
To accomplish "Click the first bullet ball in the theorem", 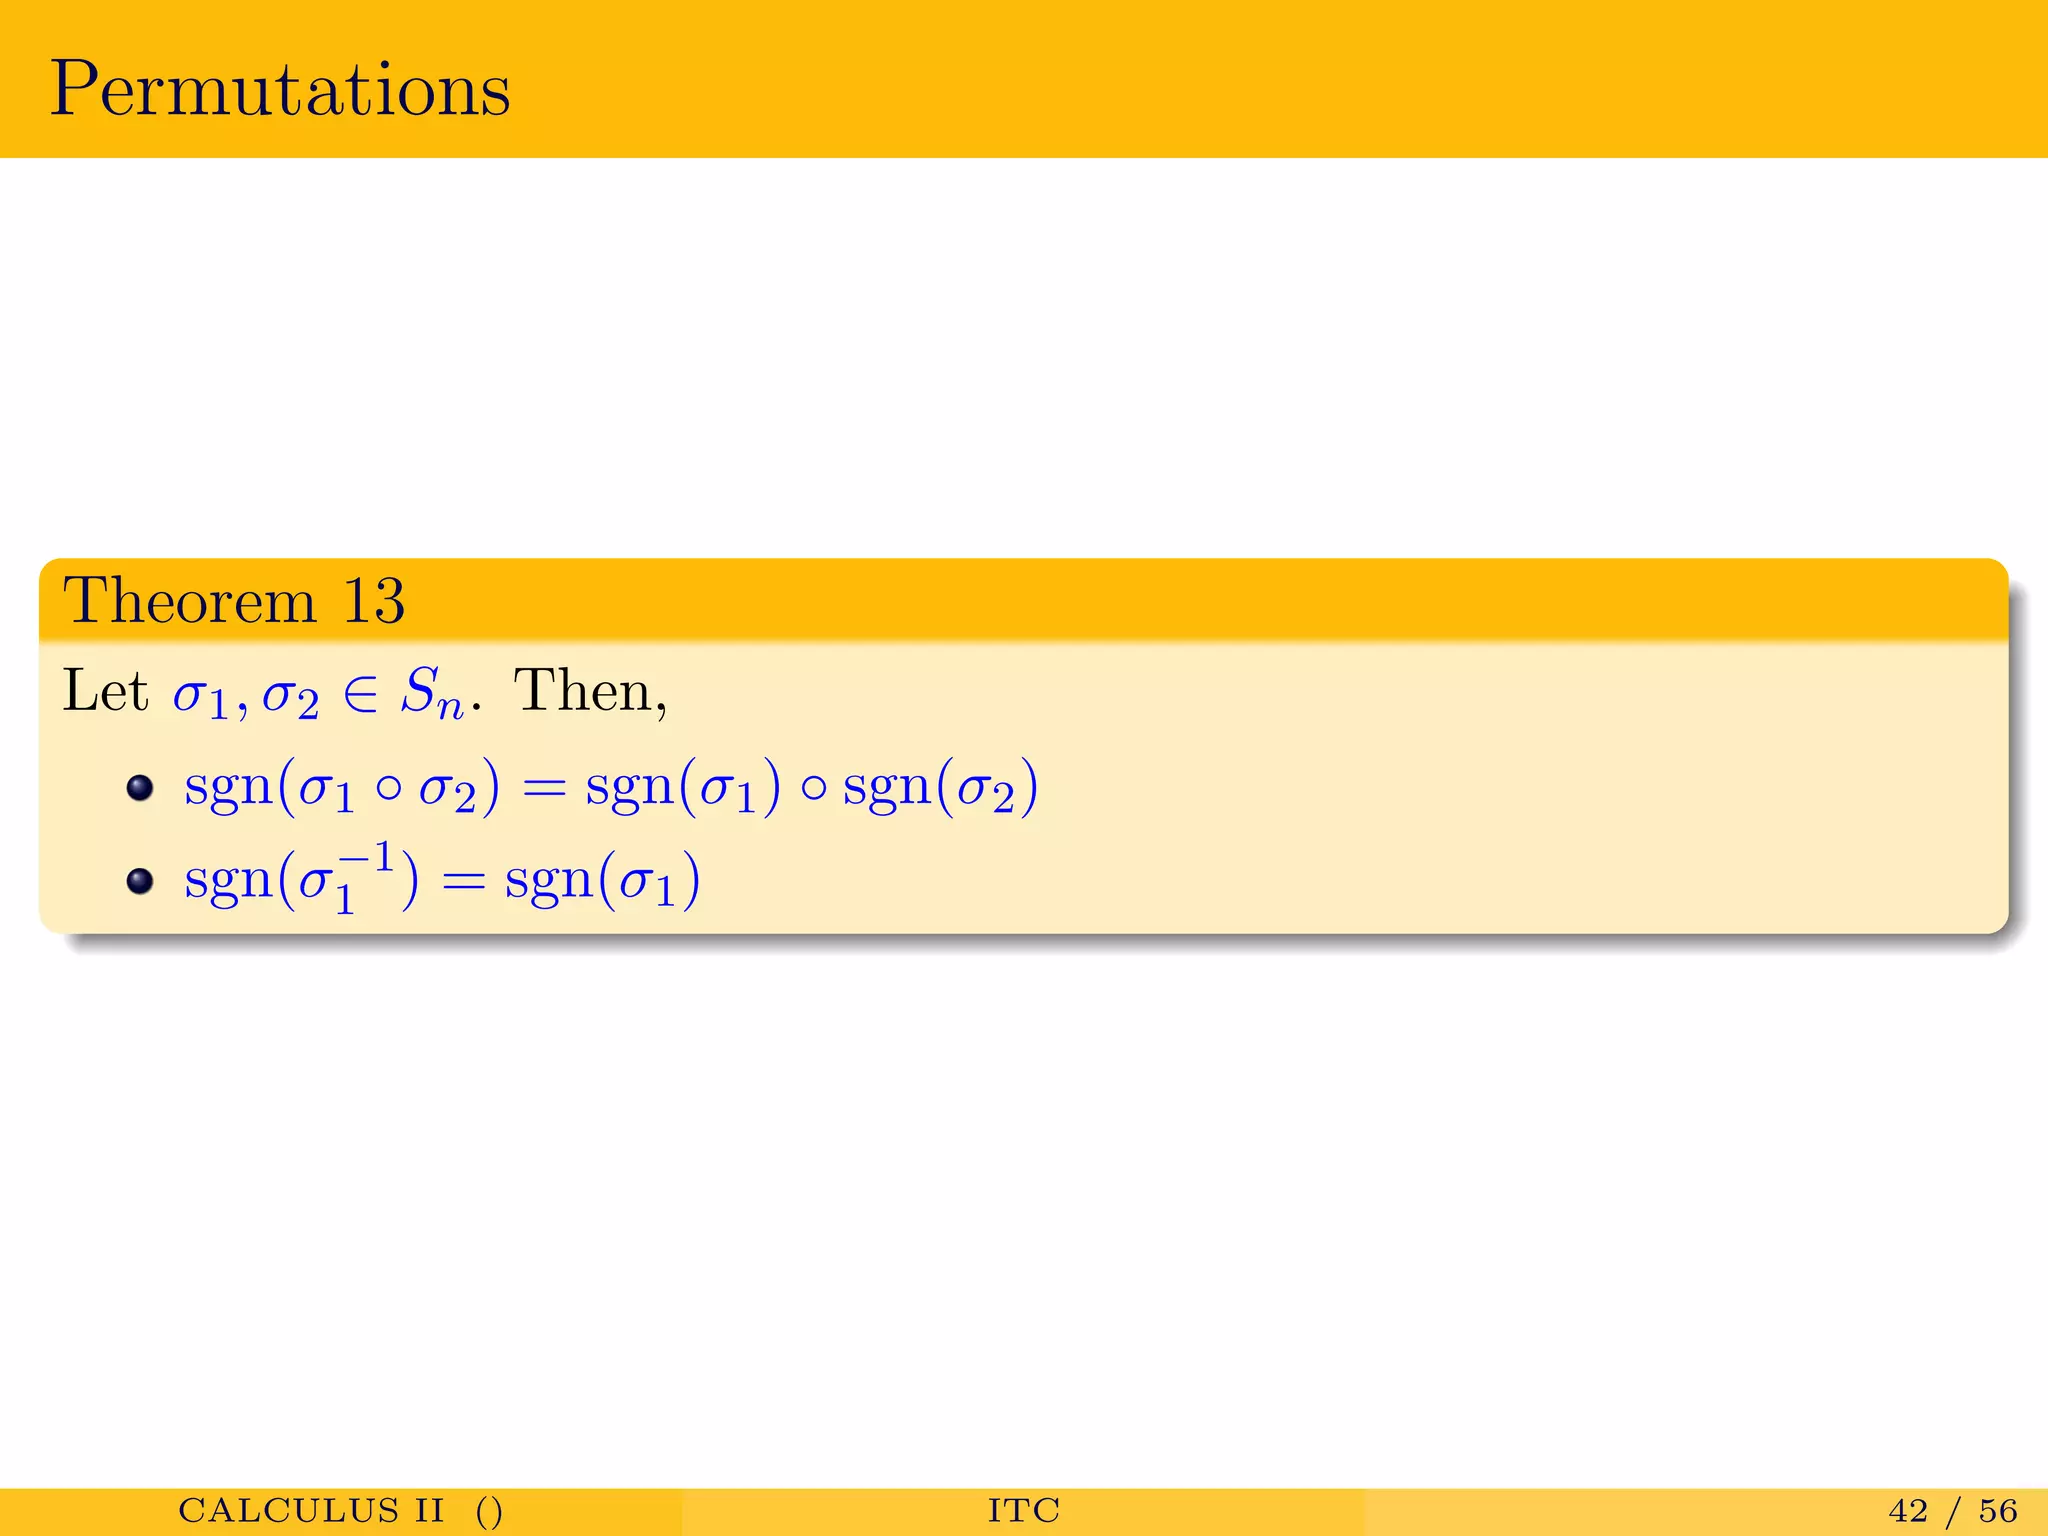I will [x=140, y=788].
